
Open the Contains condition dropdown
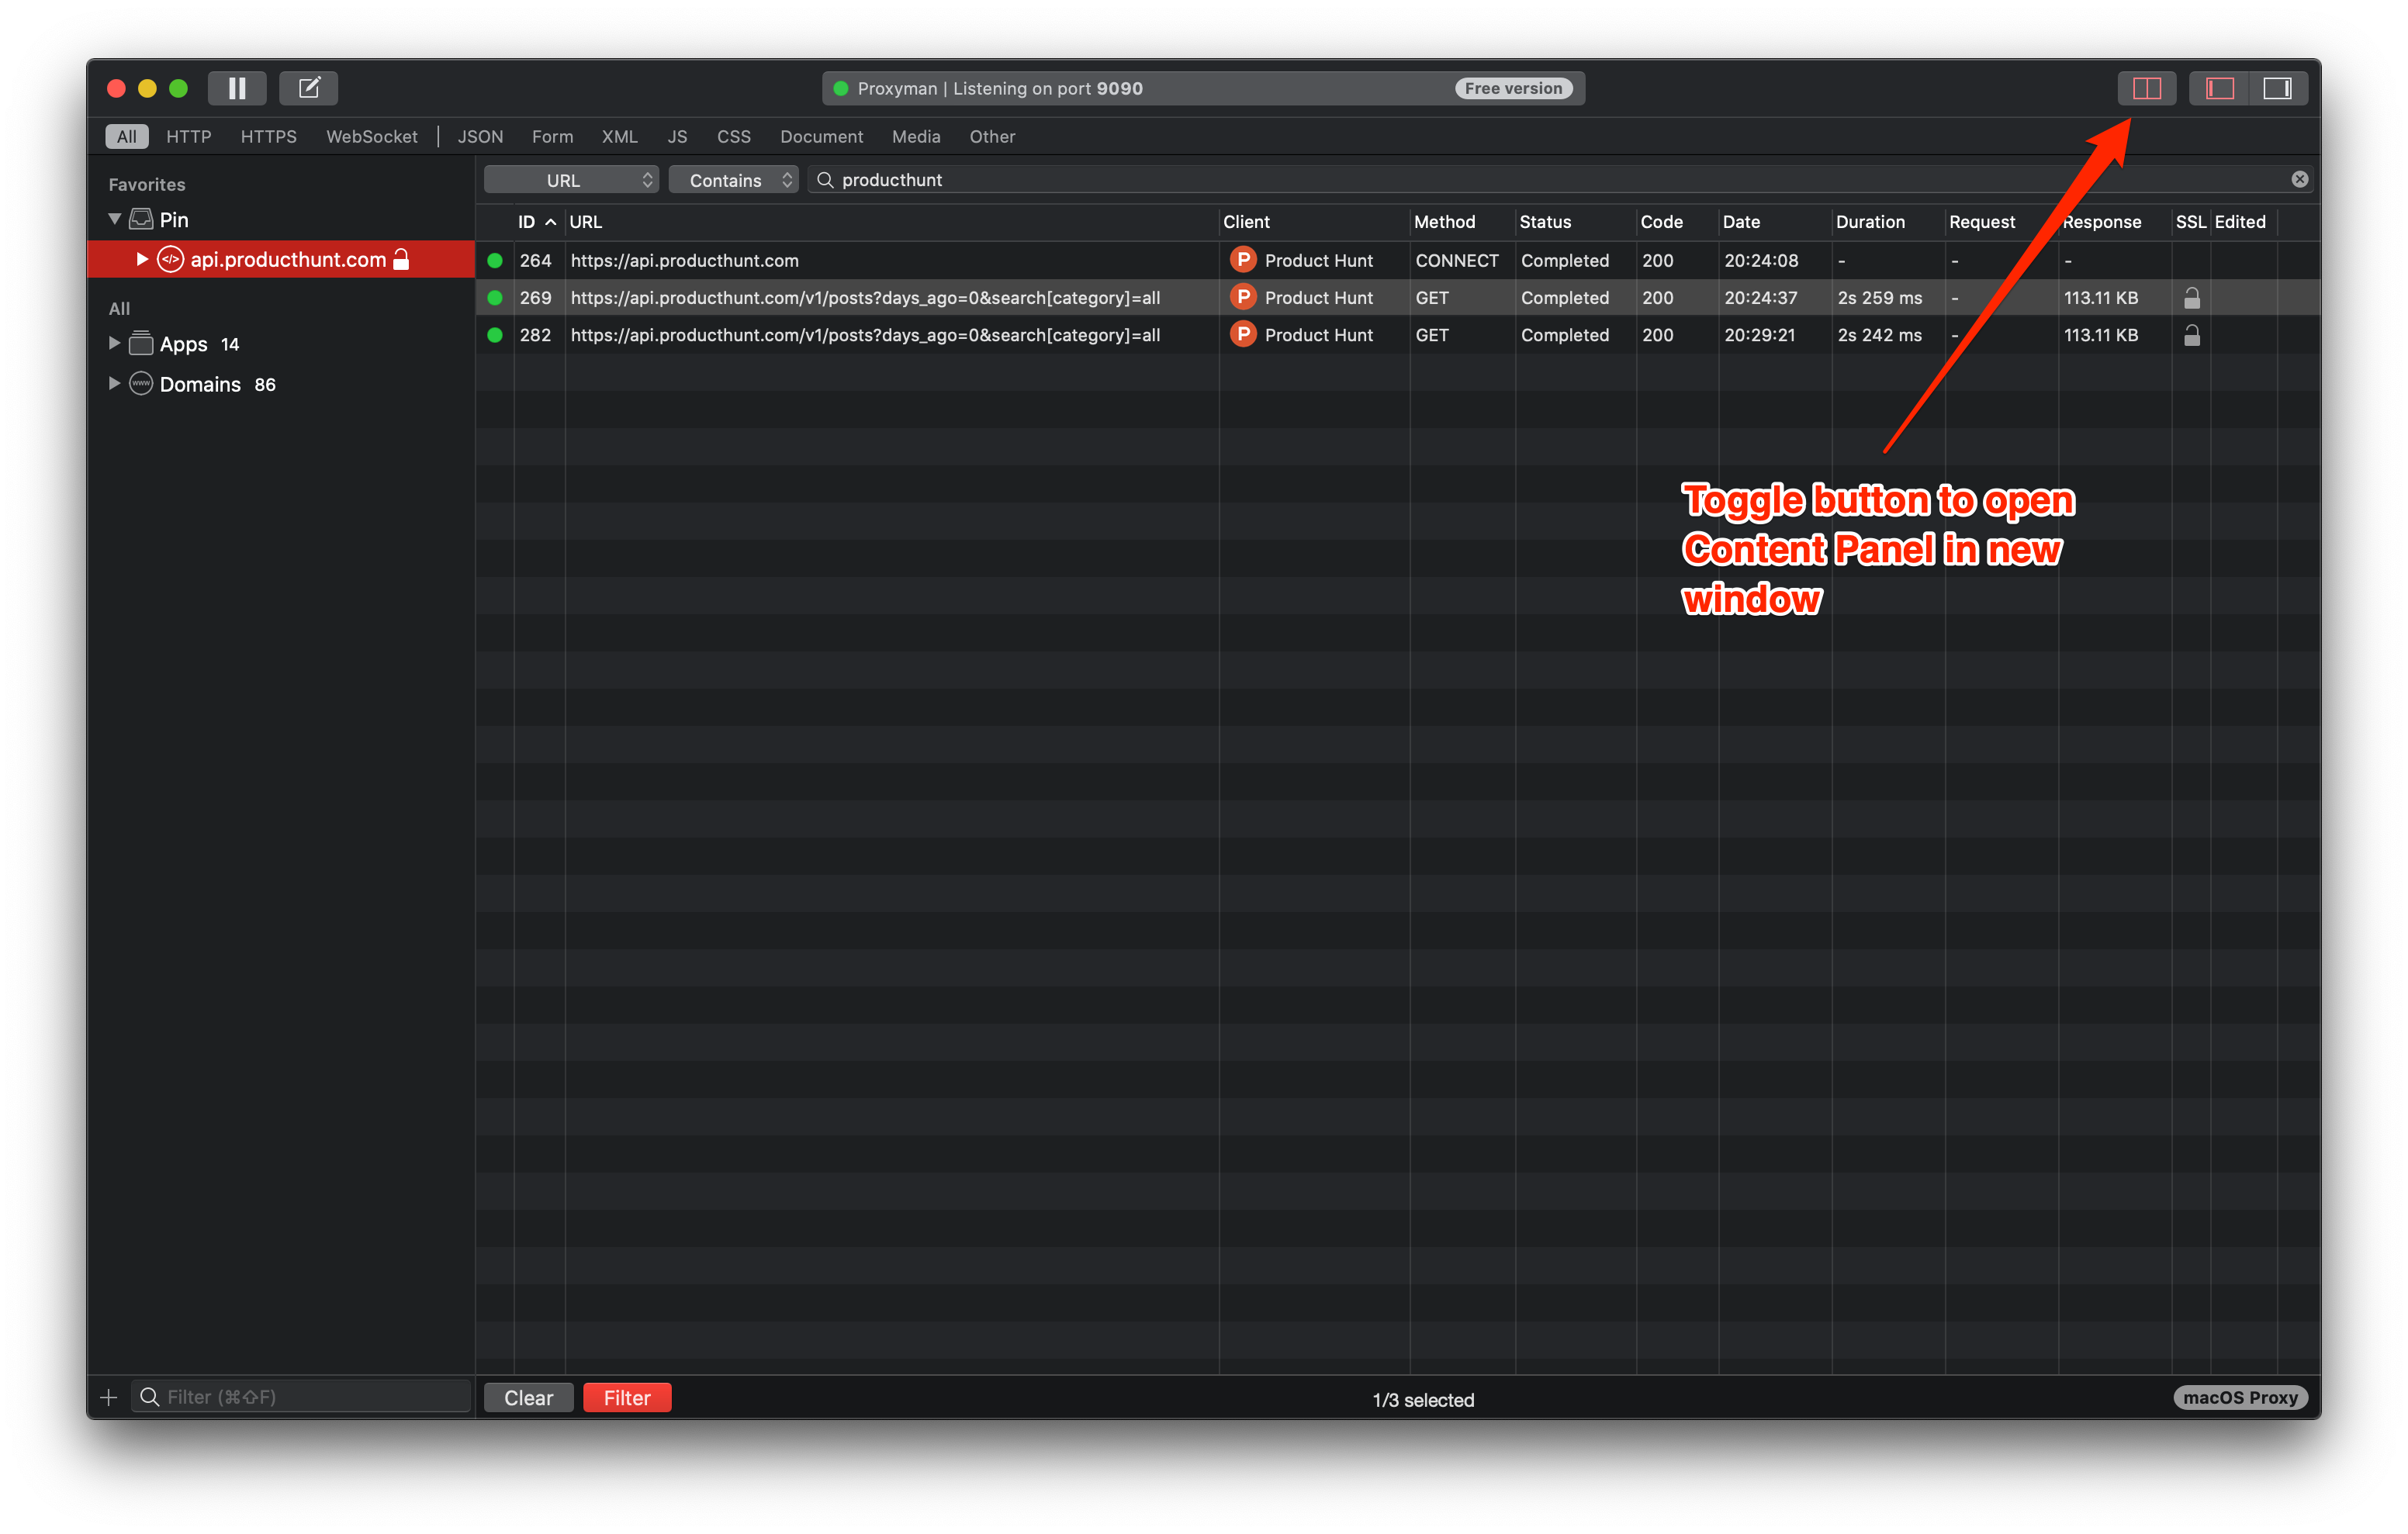coord(733,180)
